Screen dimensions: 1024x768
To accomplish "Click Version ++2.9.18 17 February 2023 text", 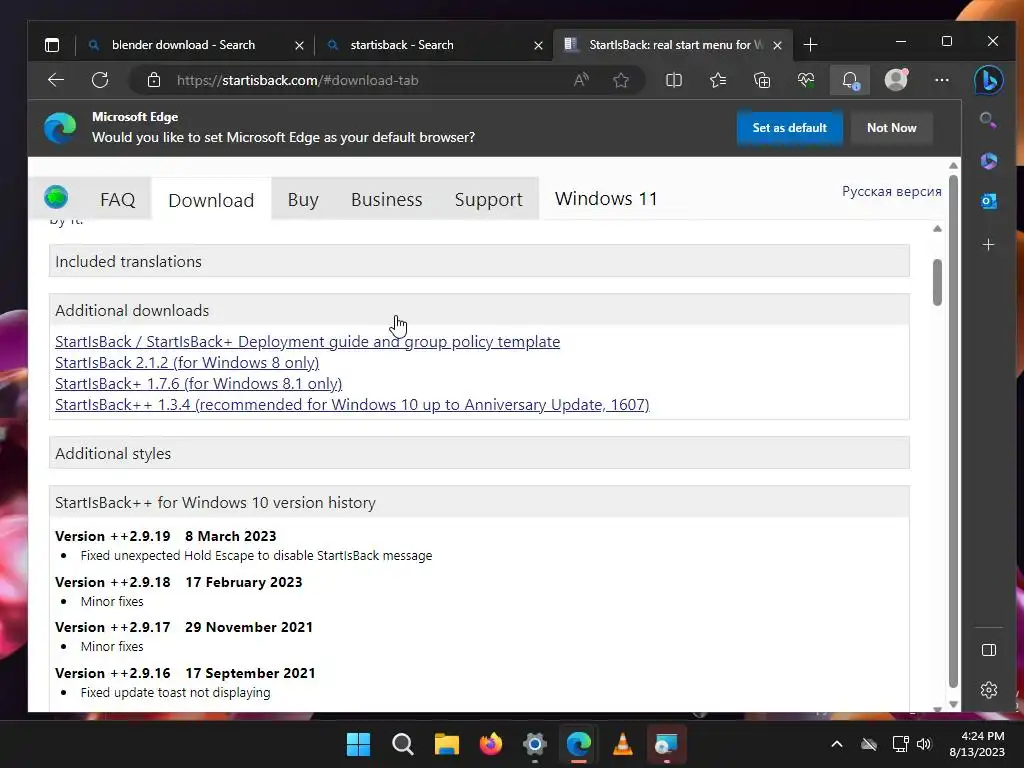I will point(179,582).
